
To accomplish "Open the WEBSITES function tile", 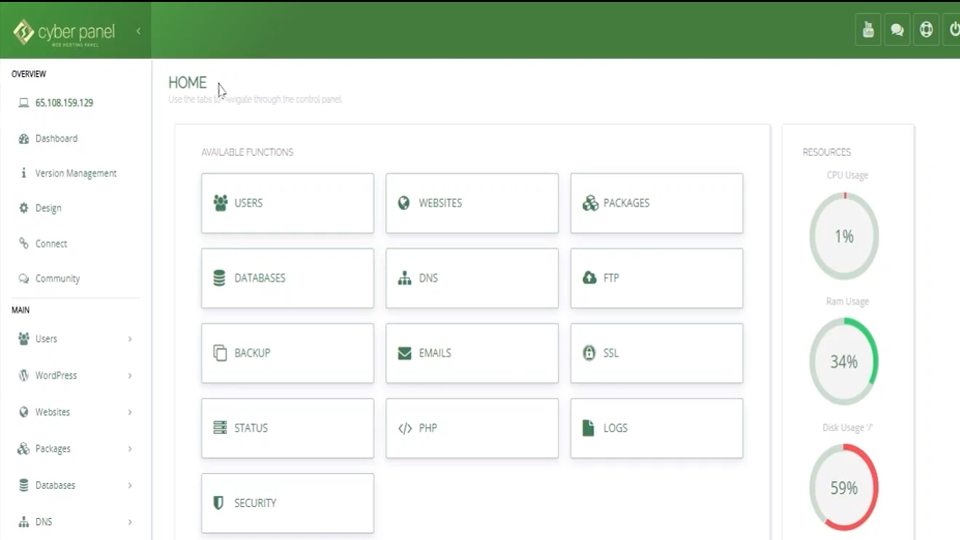I will click(x=472, y=203).
